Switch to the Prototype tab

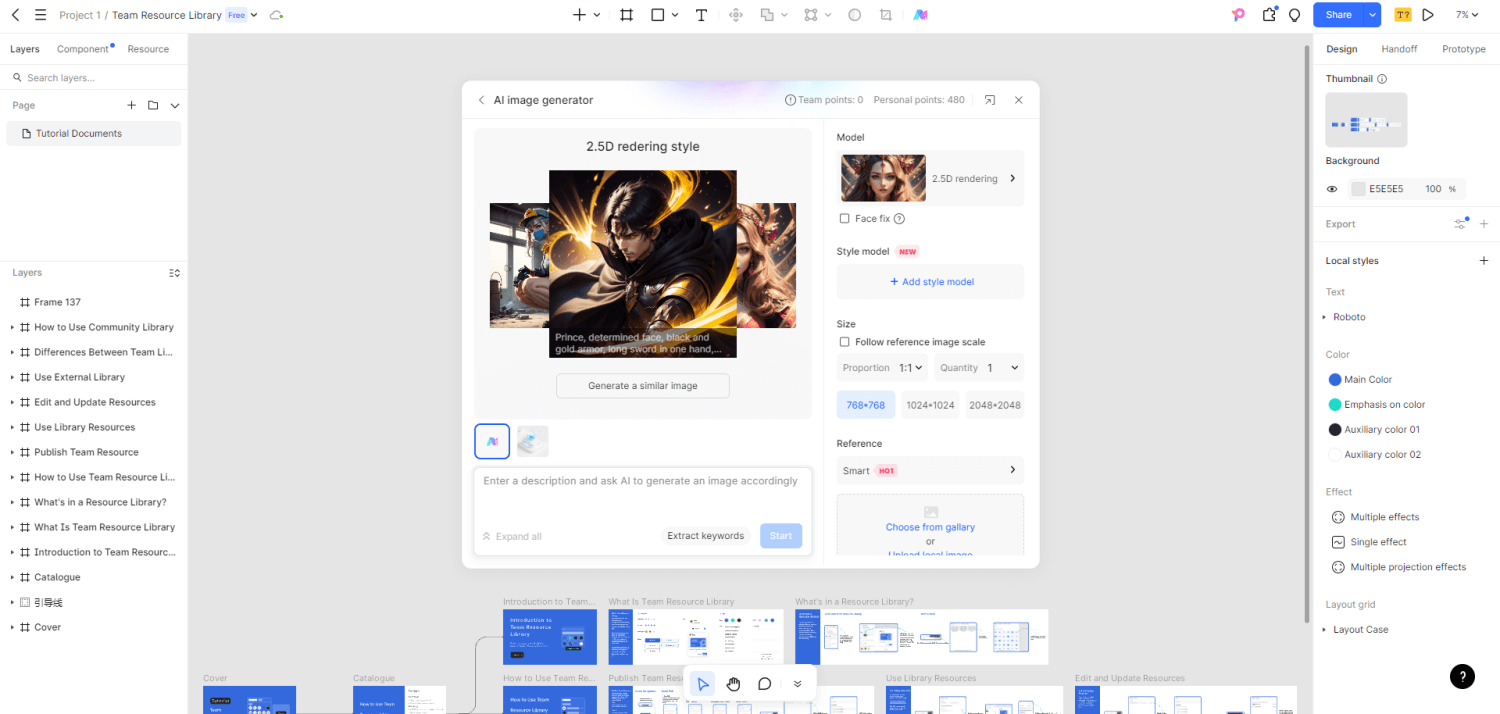(x=1463, y=48)
